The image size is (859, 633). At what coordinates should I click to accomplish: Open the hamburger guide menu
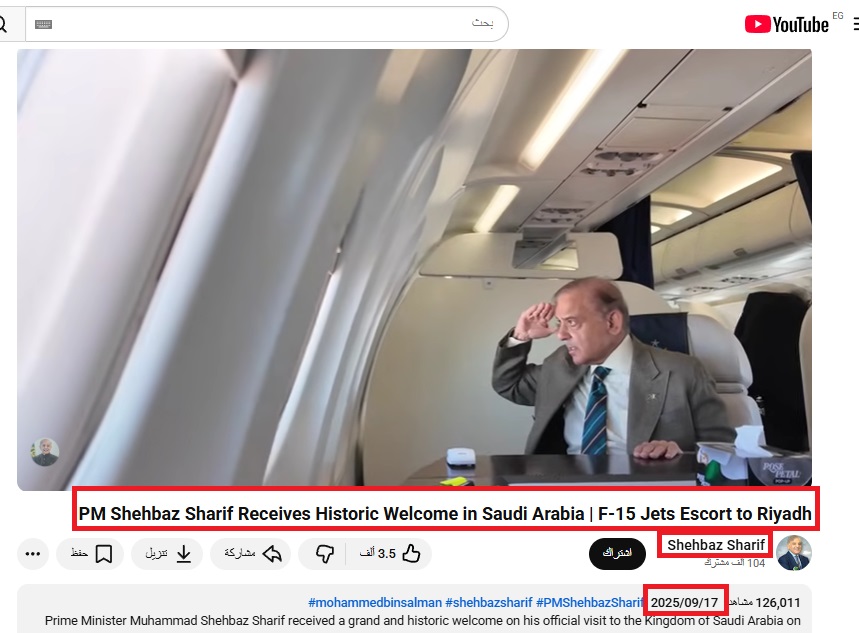(x=856, y=24)
